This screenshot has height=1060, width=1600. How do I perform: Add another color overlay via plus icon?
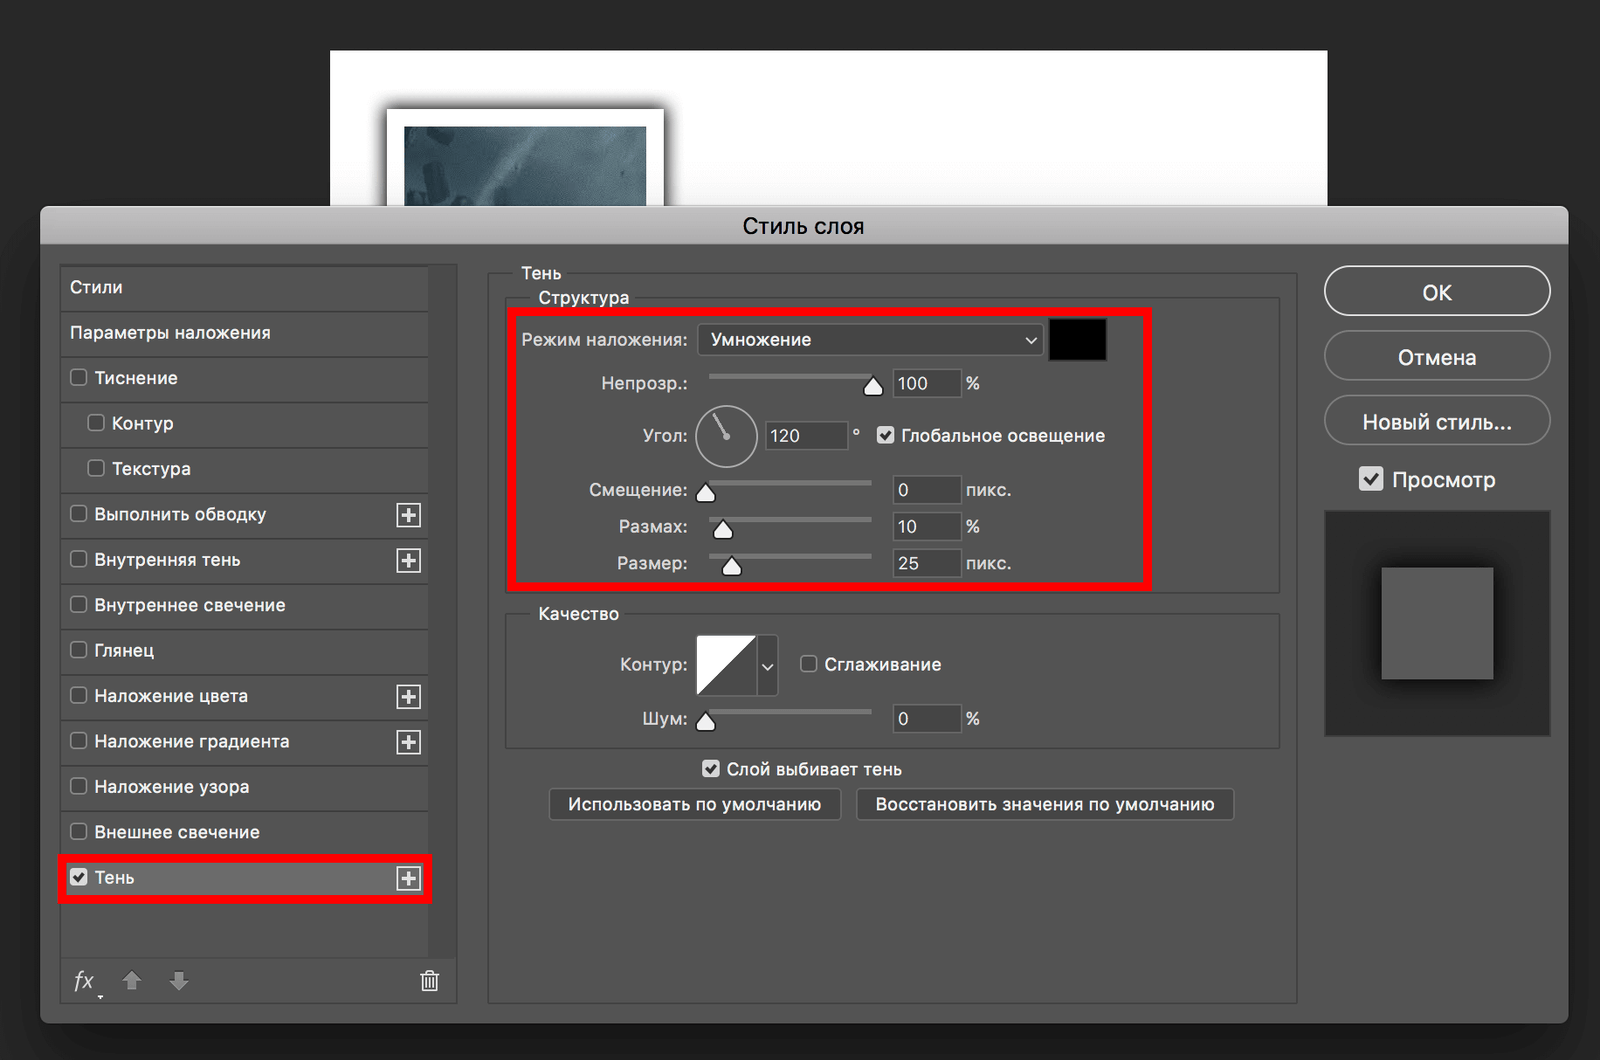pos(408,697)
